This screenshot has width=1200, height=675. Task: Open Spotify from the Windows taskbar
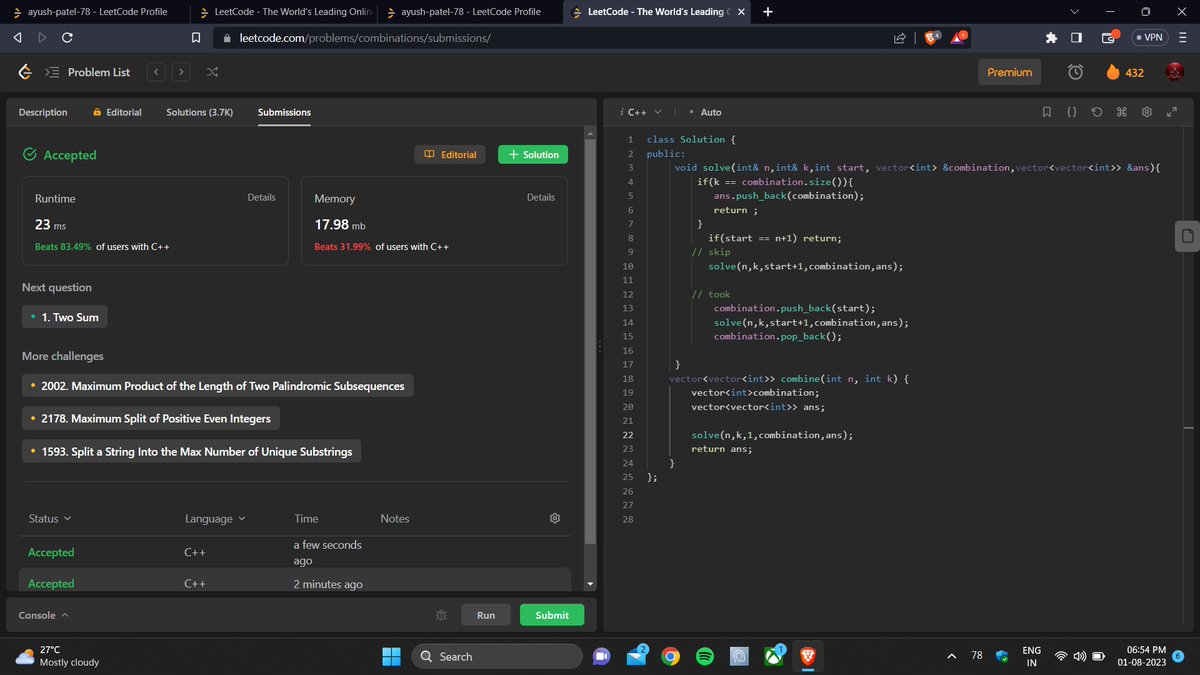tap(704, 656)
